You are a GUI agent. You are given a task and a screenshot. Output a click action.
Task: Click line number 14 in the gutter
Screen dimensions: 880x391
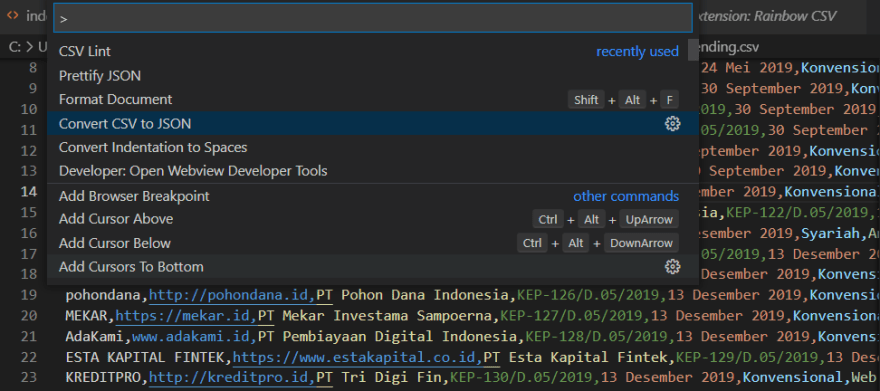click(x=29, y=191)
